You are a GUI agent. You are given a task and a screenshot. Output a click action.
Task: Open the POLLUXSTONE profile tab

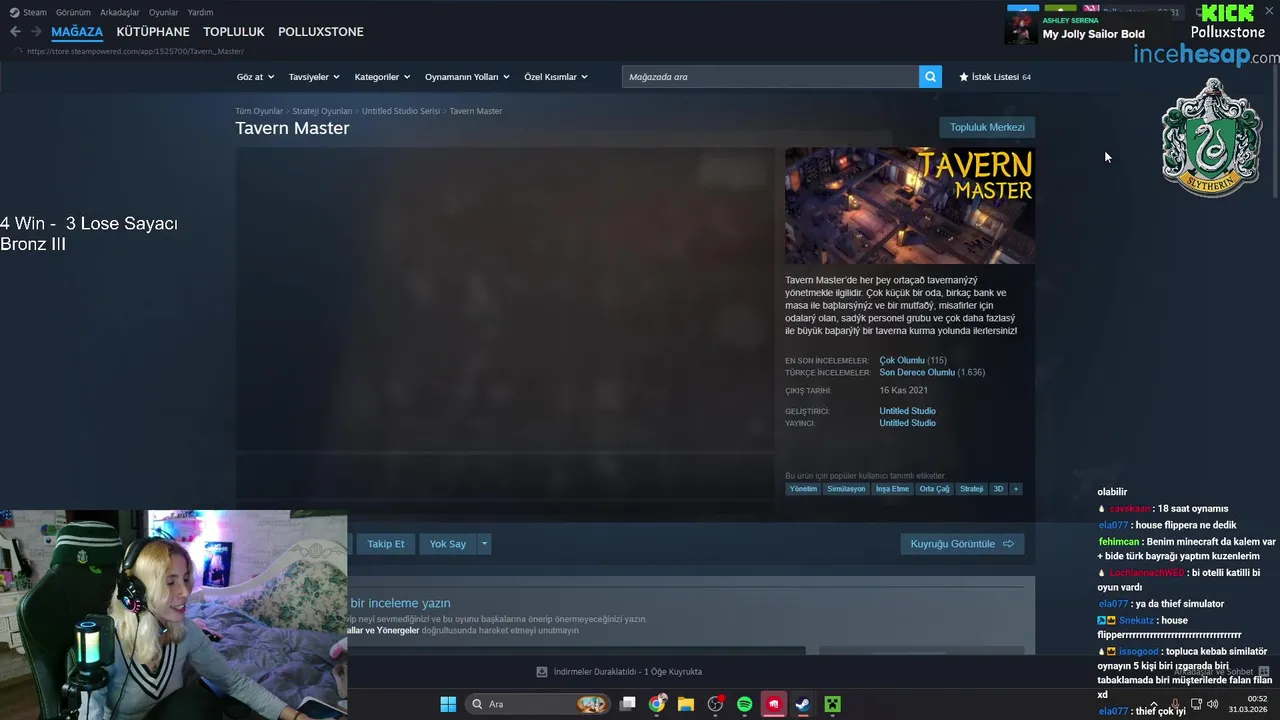(x=321, y=32)
